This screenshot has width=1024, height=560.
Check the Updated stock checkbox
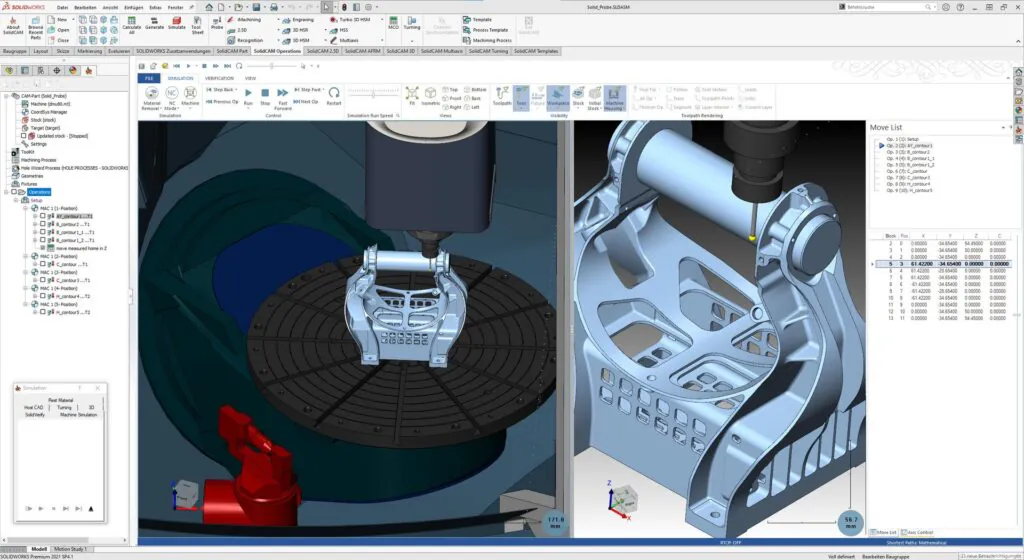(23, 135)
